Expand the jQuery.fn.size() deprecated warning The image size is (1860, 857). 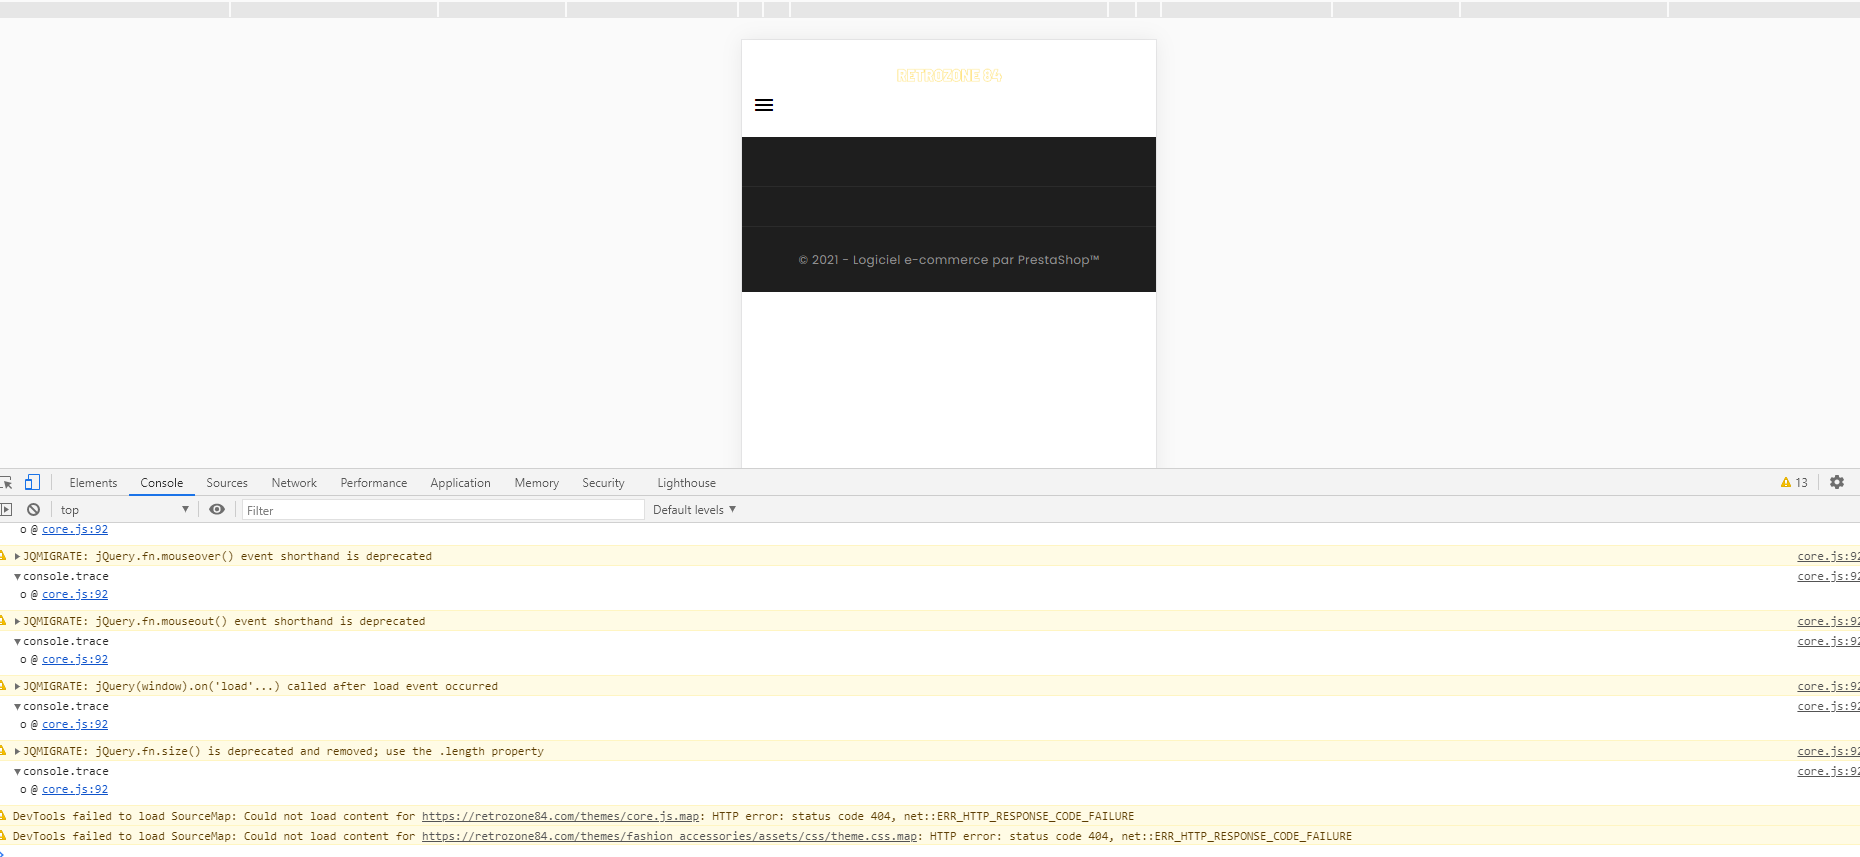[17, 751]
